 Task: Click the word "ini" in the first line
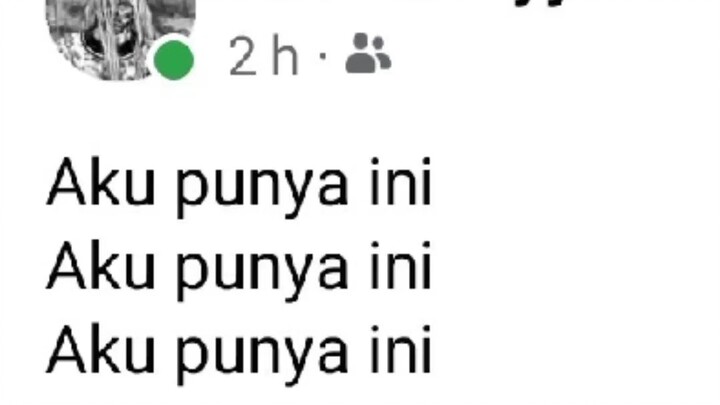401,181
